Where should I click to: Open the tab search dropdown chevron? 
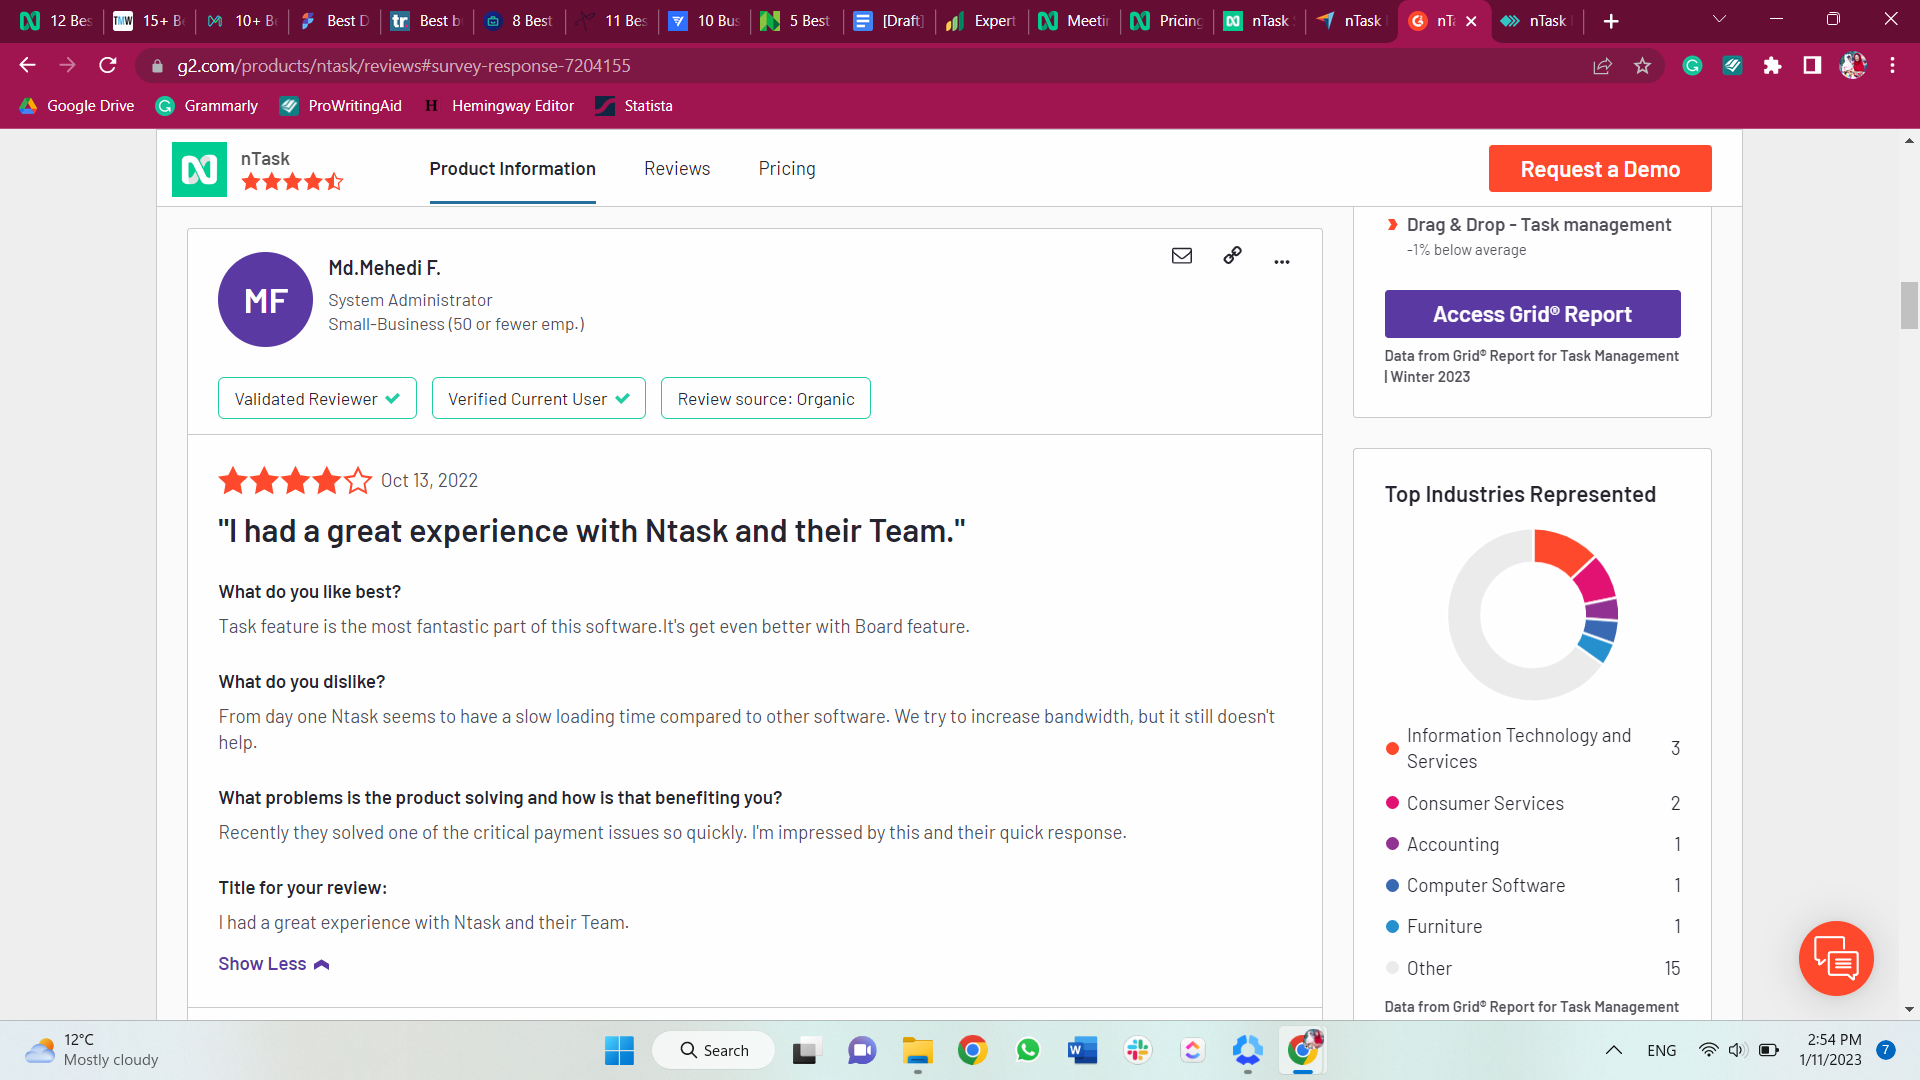(x=1719, y=20)
